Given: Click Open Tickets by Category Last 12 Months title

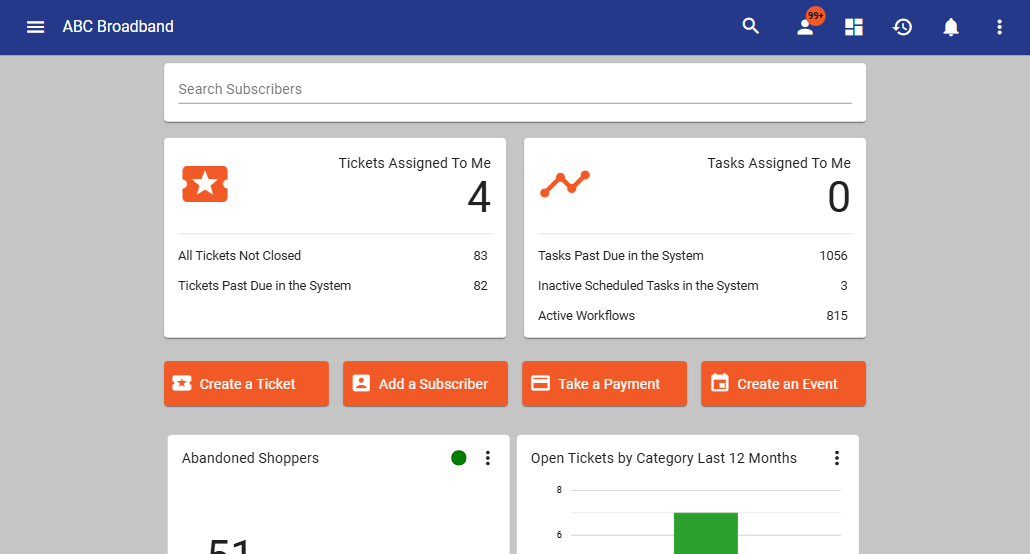Looking at the screenshot, I should (x=663, y=458).
